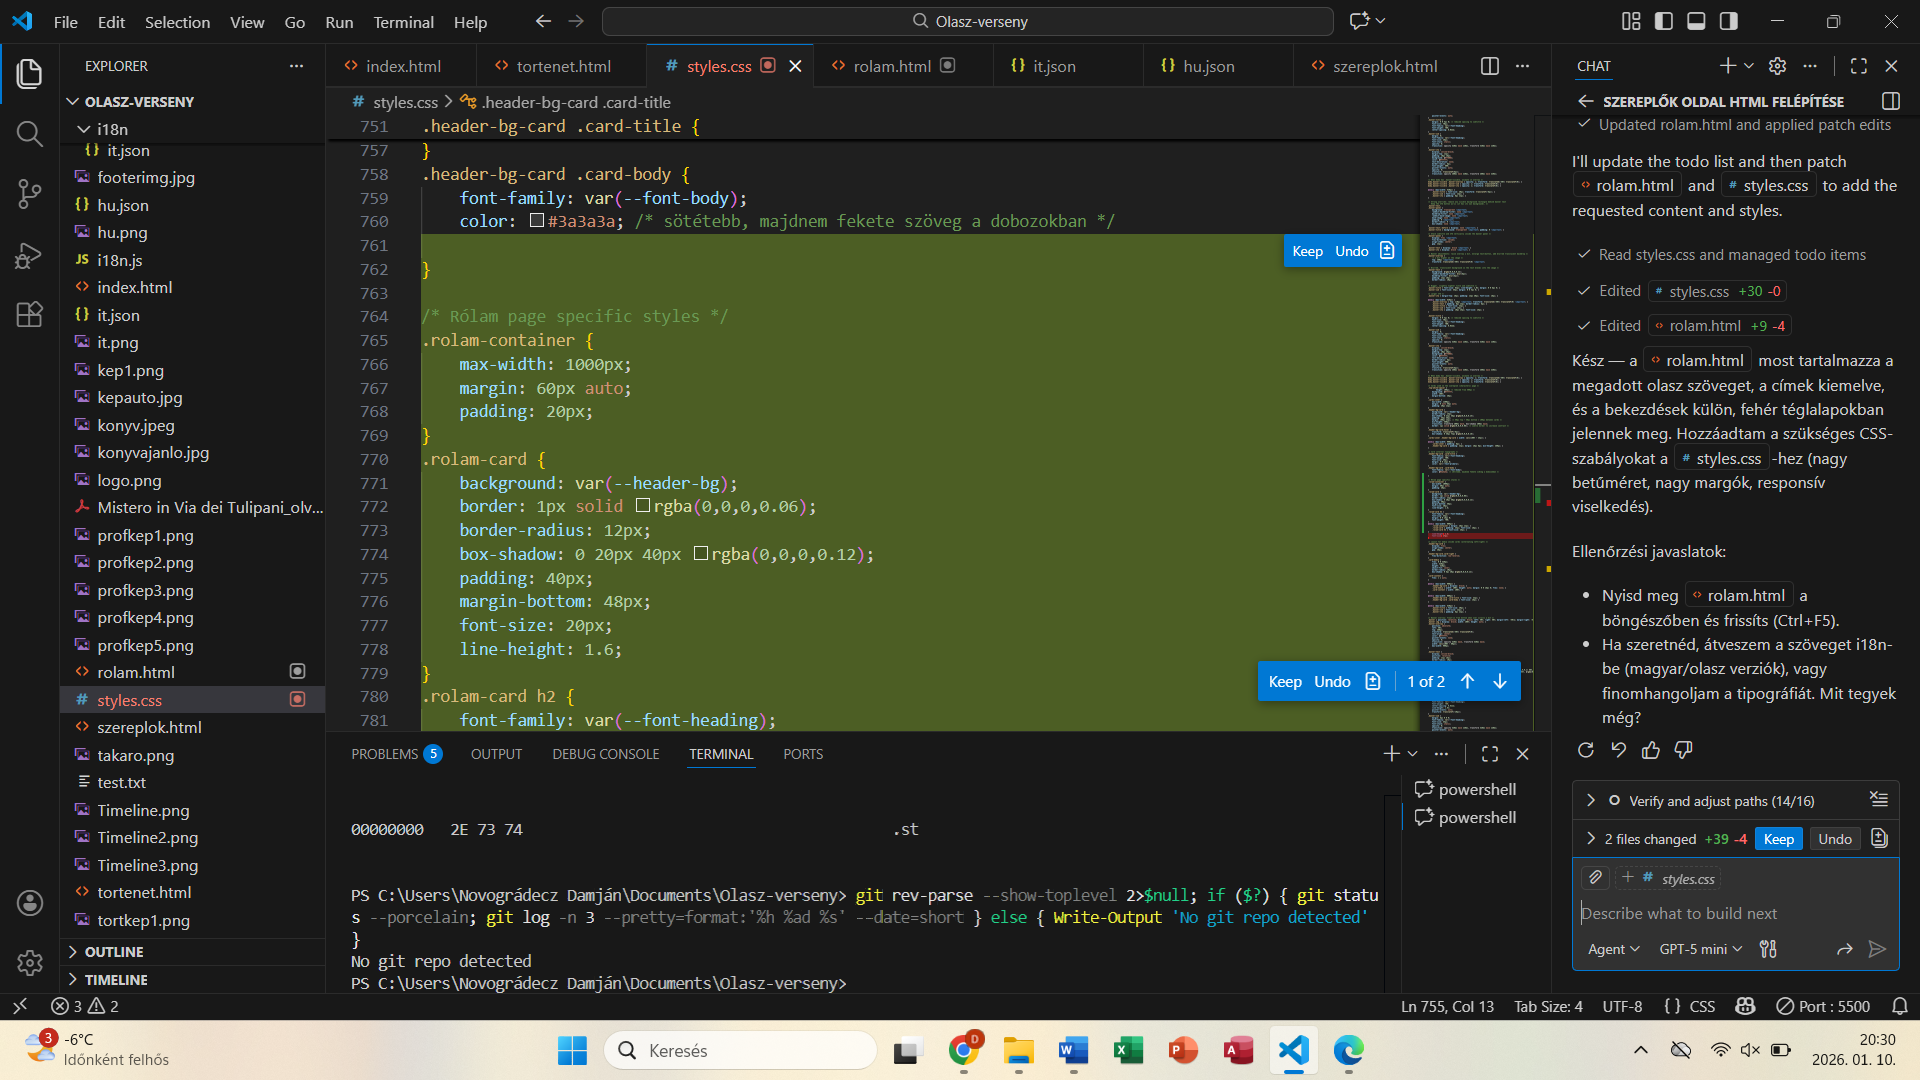Image resolution: width=1920 pixels, height=1080 pixels.
Task: Click the #3a3a3a color swatch
Action: (x=537, y=221)
